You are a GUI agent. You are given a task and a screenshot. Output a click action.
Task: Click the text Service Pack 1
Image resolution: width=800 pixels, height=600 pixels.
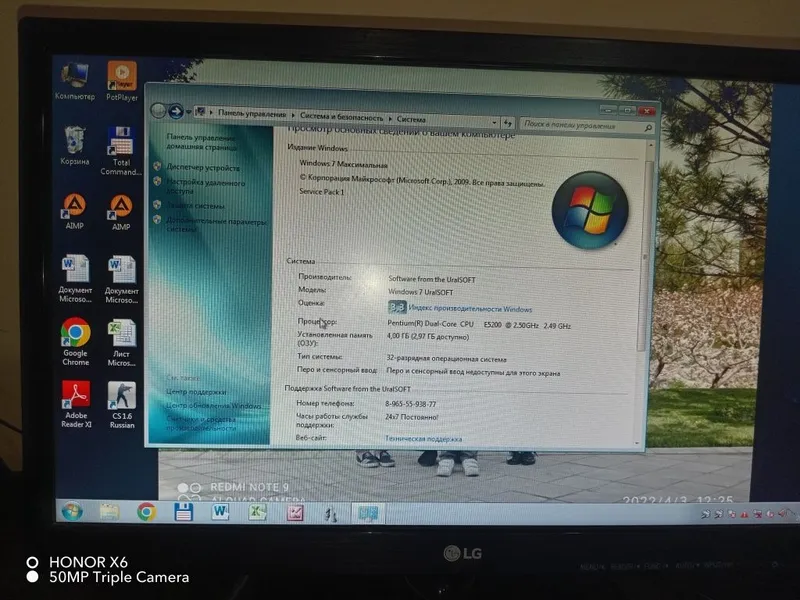click(321, 192)
